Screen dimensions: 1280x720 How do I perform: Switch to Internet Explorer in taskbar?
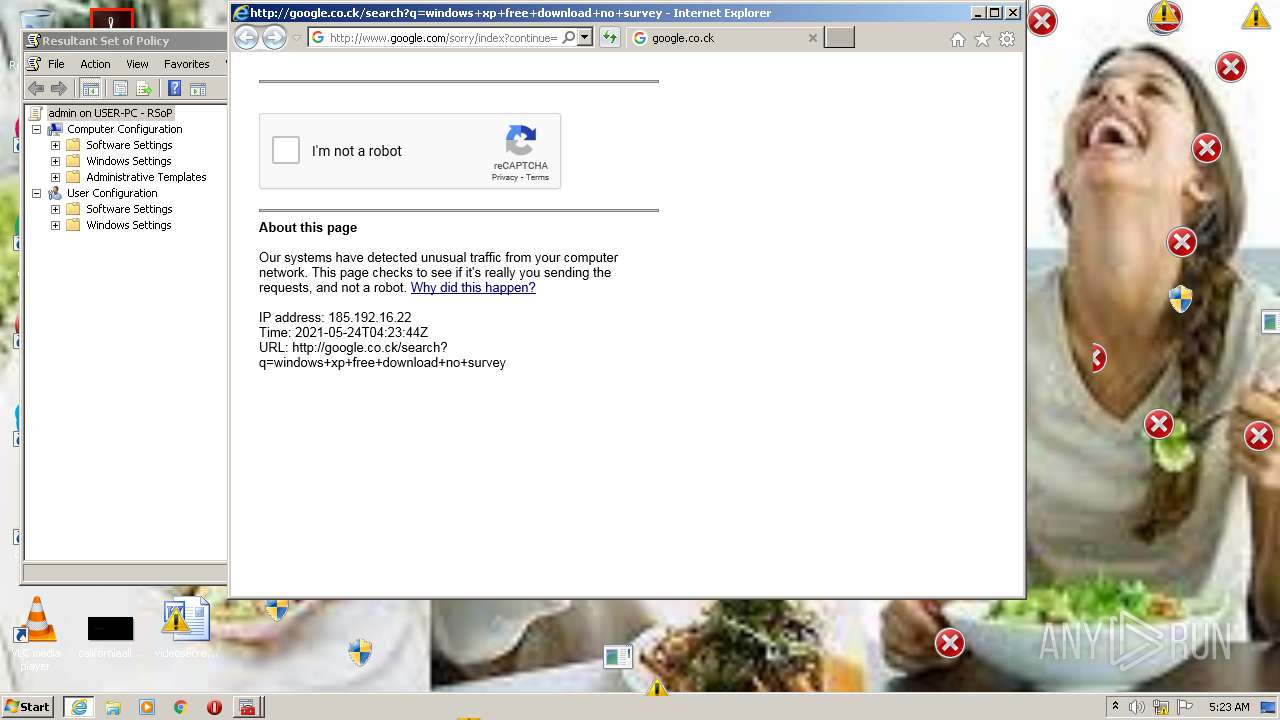click(x=78, y=707)
